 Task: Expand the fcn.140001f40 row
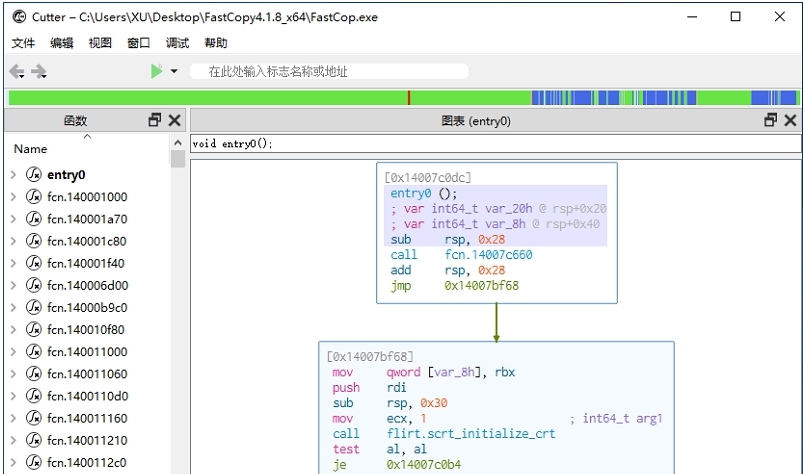[14, 263]
